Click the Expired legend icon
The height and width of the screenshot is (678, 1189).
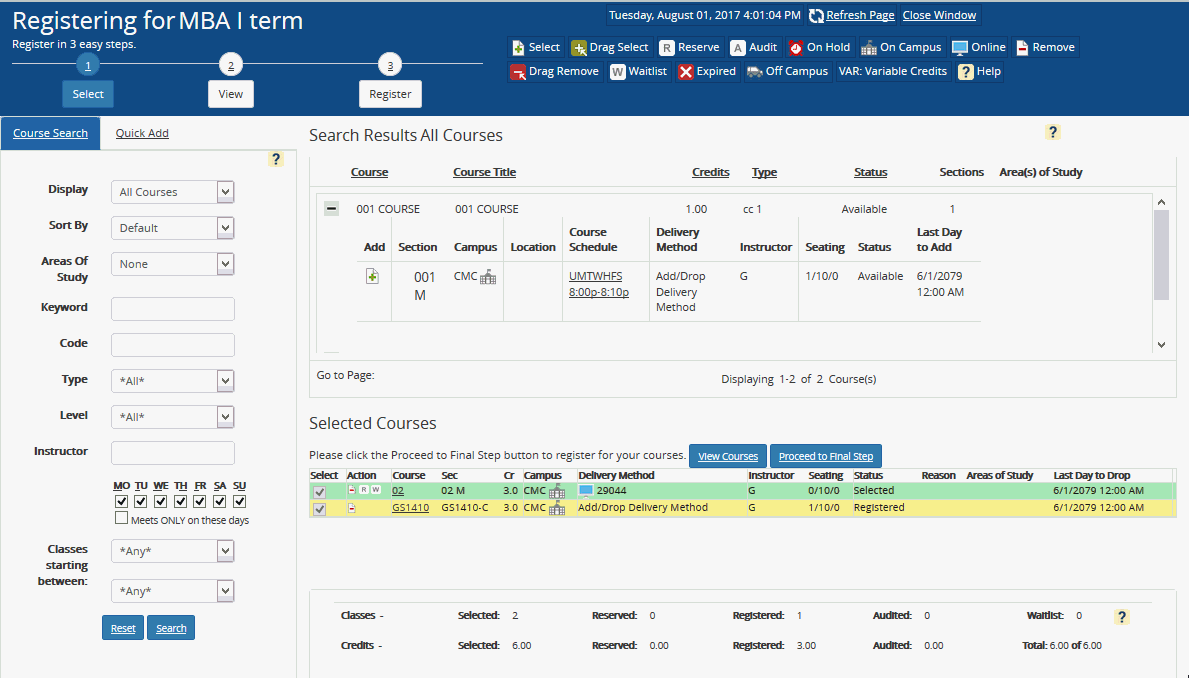(x=685, y=72)
